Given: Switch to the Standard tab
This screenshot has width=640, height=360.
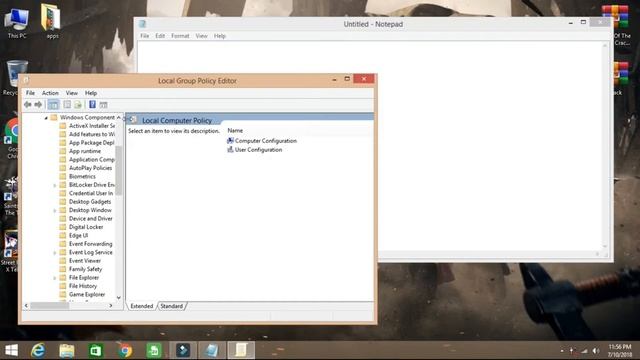Looking at the screenshot, I should click(x=171, y=306).
